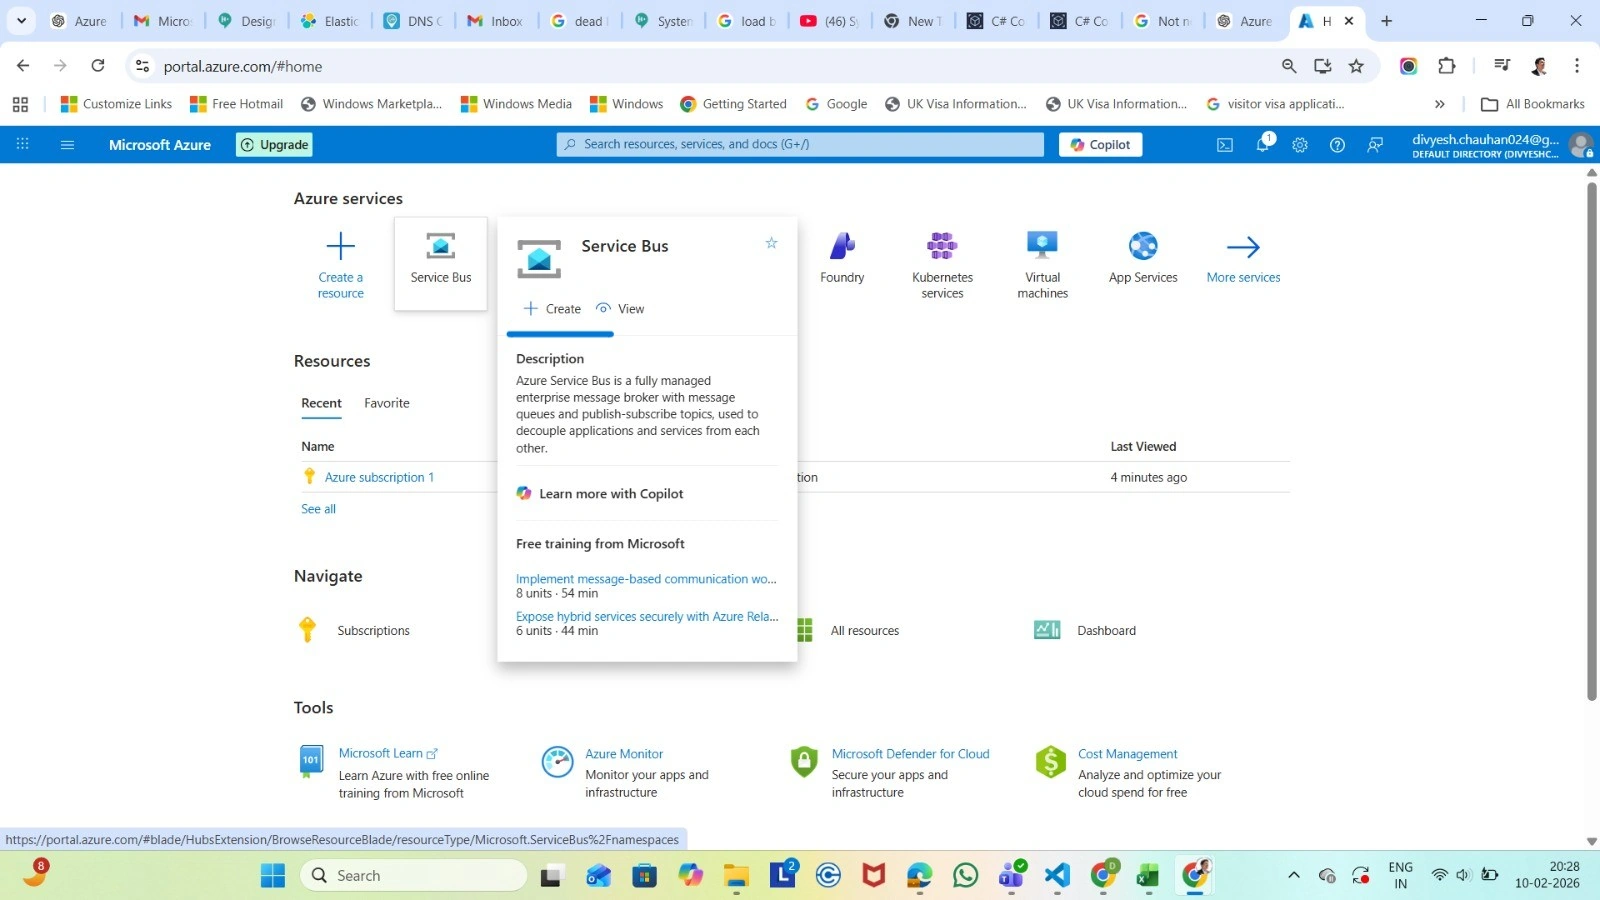Click Learn more with Copilot
Screen dimensions: 1600x900
(600, 494)
